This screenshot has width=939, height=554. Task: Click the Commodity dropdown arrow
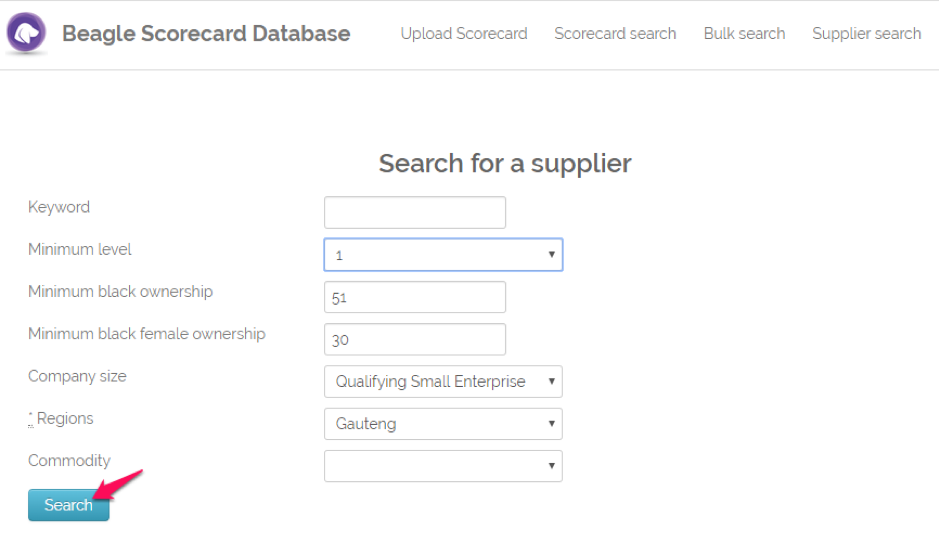552,465
